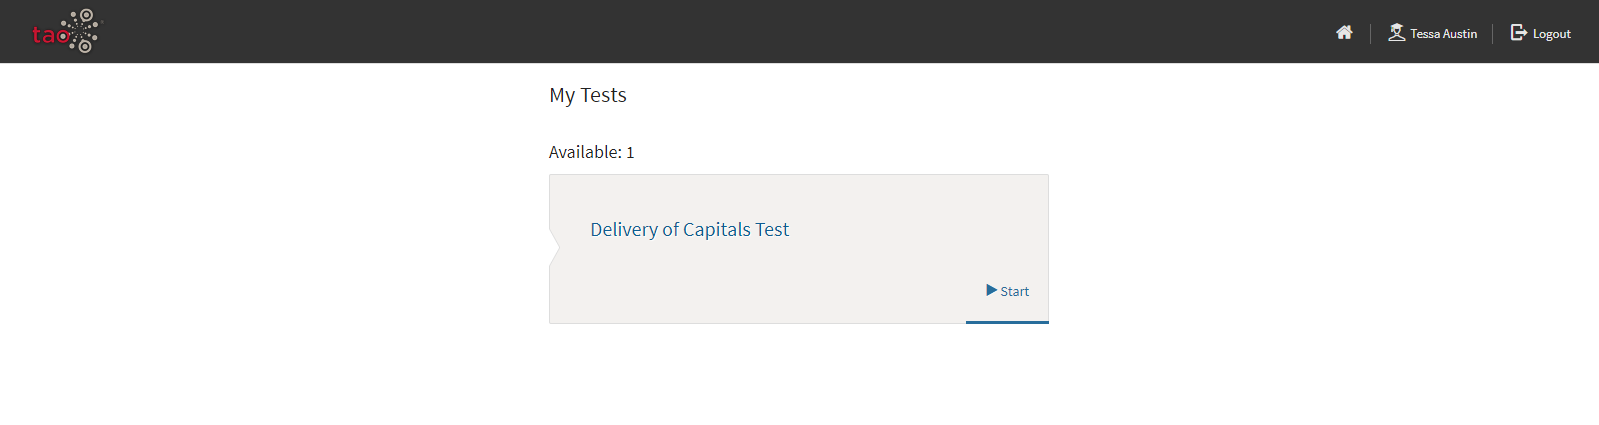The height and width of the screenshot is (425, 1599).
Task: Click the My Tests heading
Action: click(588, 95)
